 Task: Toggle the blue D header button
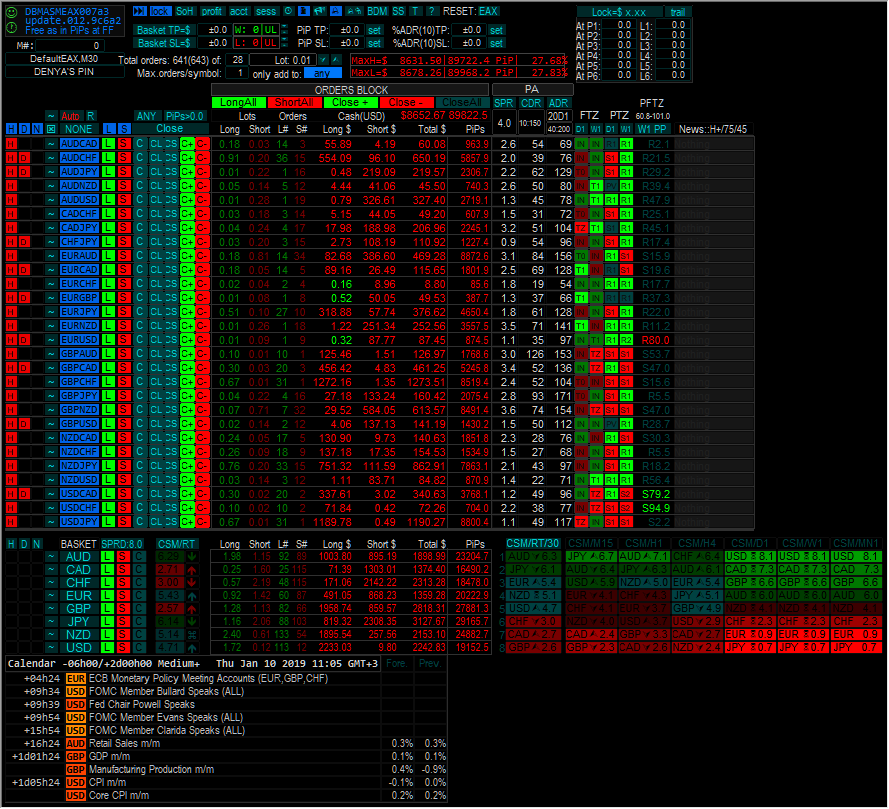tap(24, 129)
